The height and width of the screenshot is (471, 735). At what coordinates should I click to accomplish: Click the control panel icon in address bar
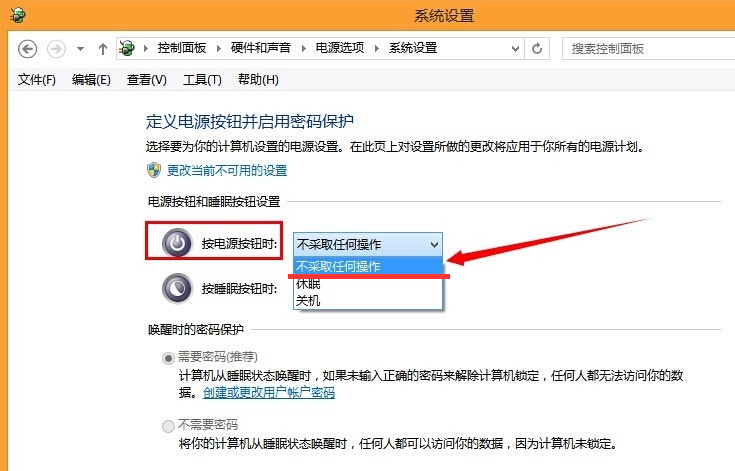pyautogui.click(x=127, y=48)
